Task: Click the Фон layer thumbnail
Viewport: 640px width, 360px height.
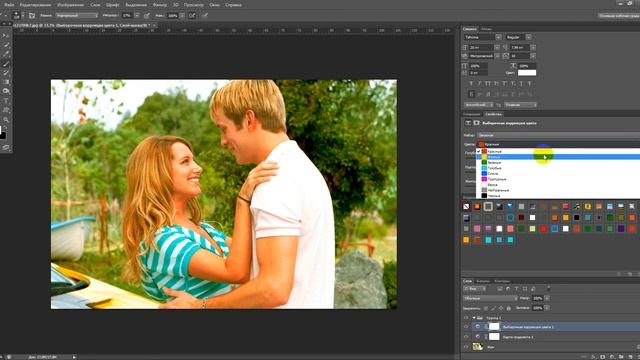Action: pos(478,347)
